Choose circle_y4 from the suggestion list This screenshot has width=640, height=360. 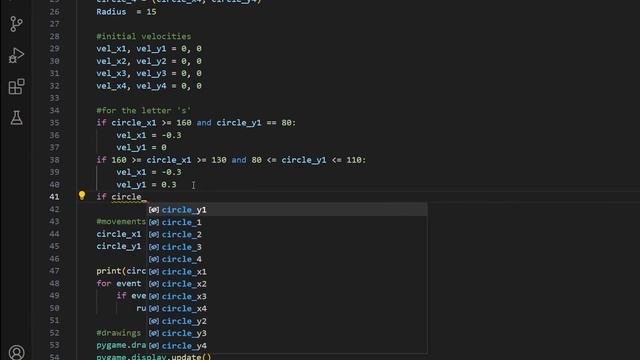(x=287, y=346)
